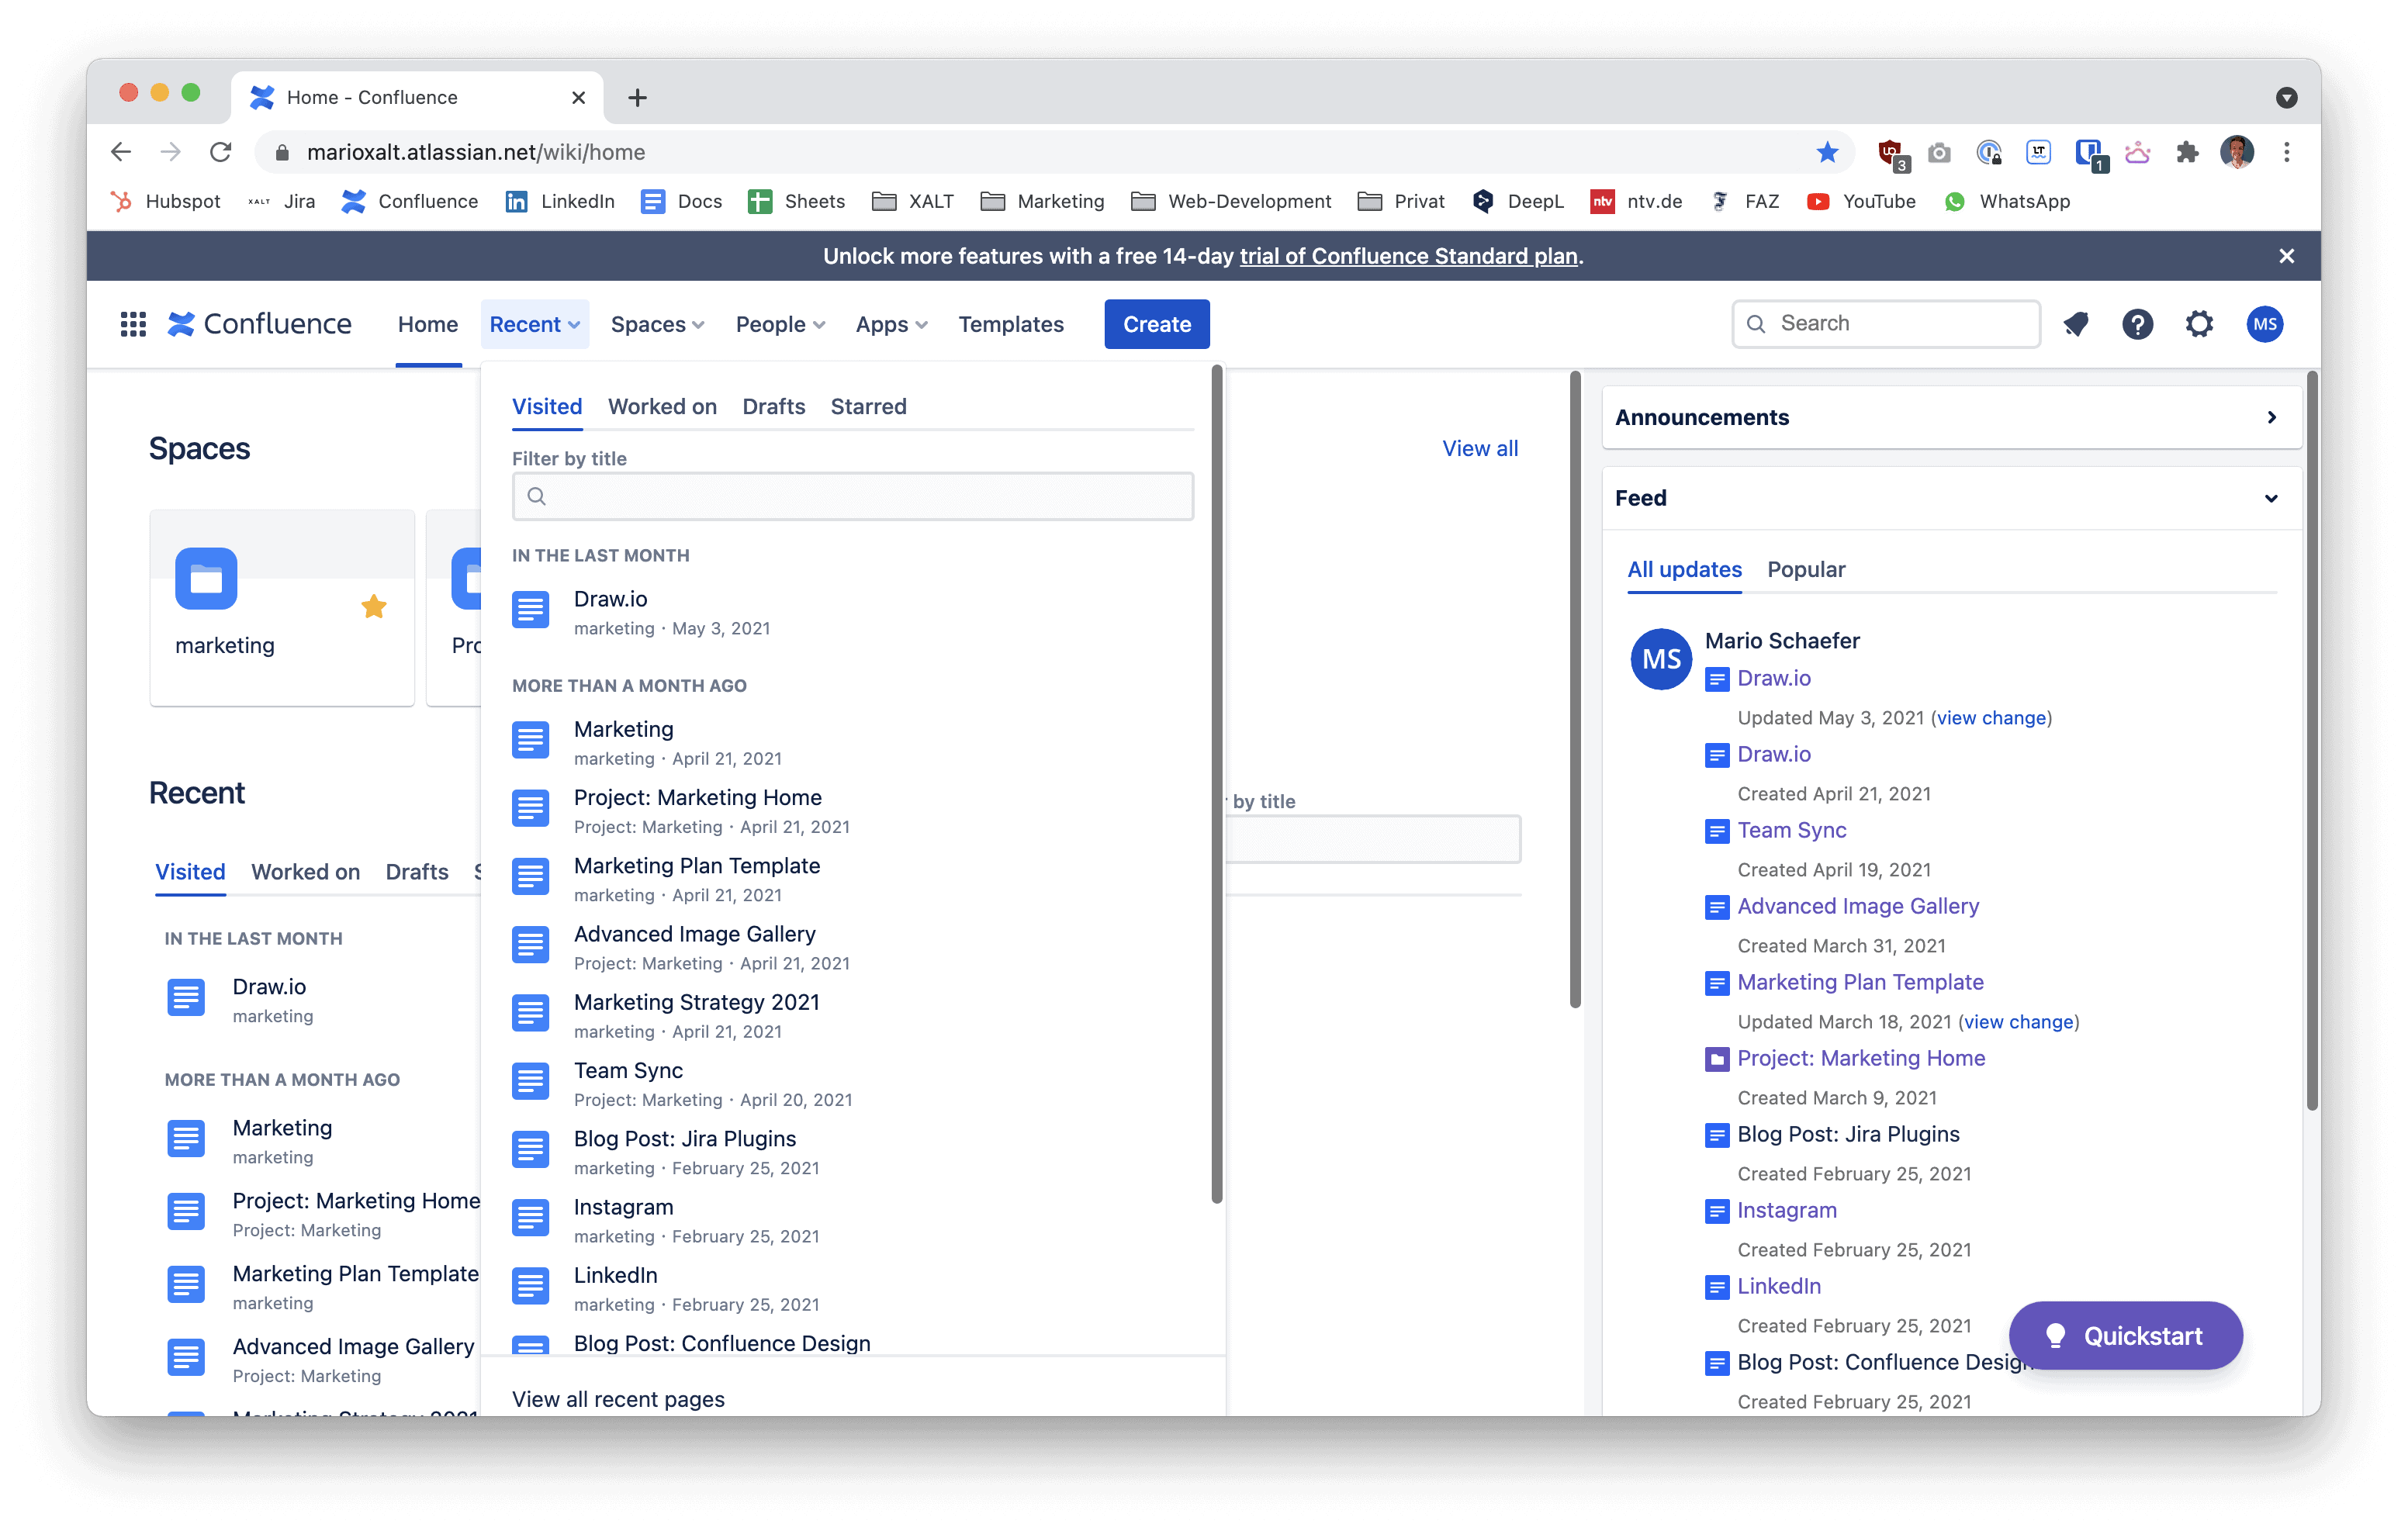Expand the Spaces dropdown menu

click(x=657, y=324)
